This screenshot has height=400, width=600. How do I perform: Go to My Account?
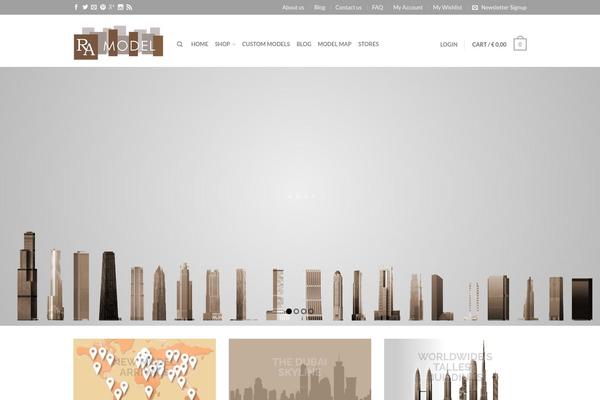click(x=408, y=7)
